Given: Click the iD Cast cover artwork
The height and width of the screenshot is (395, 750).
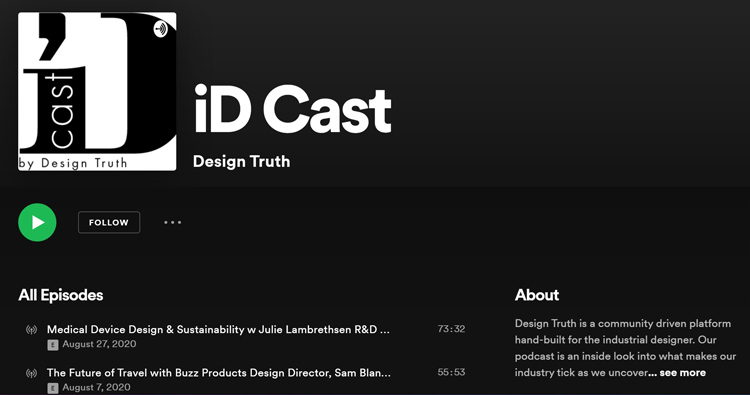Looking at the screenshot, I should (x=97, y=91).
